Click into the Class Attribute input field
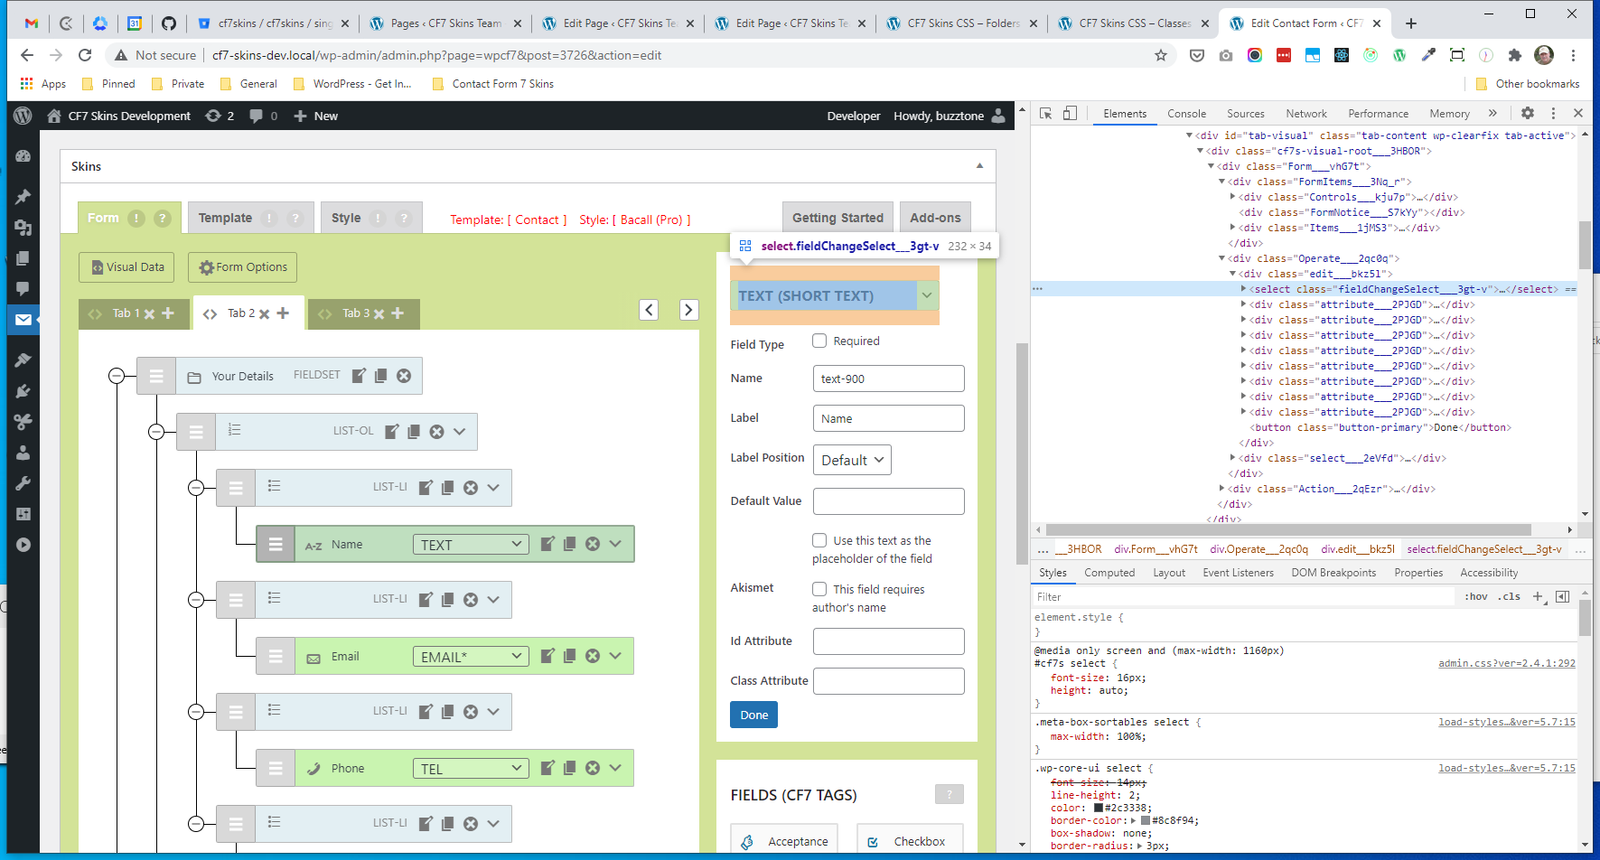1600x860 pixels. click(x=888, y=681)
